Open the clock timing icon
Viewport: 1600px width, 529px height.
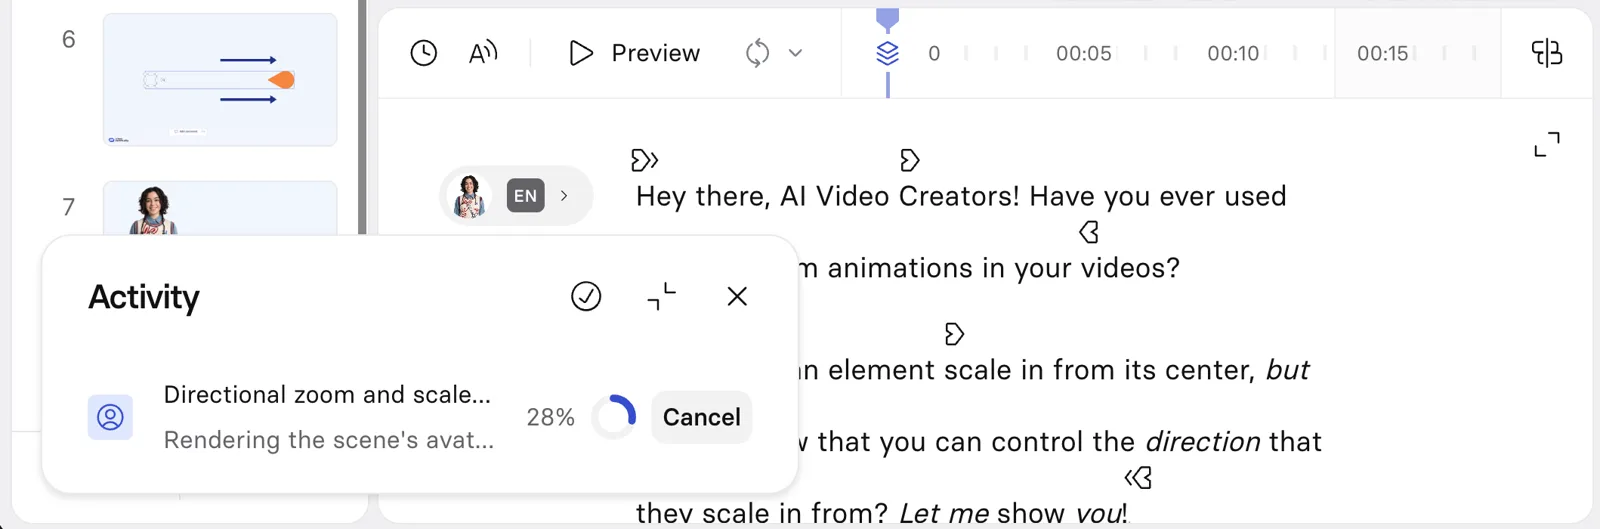click(x=424, y=53)
